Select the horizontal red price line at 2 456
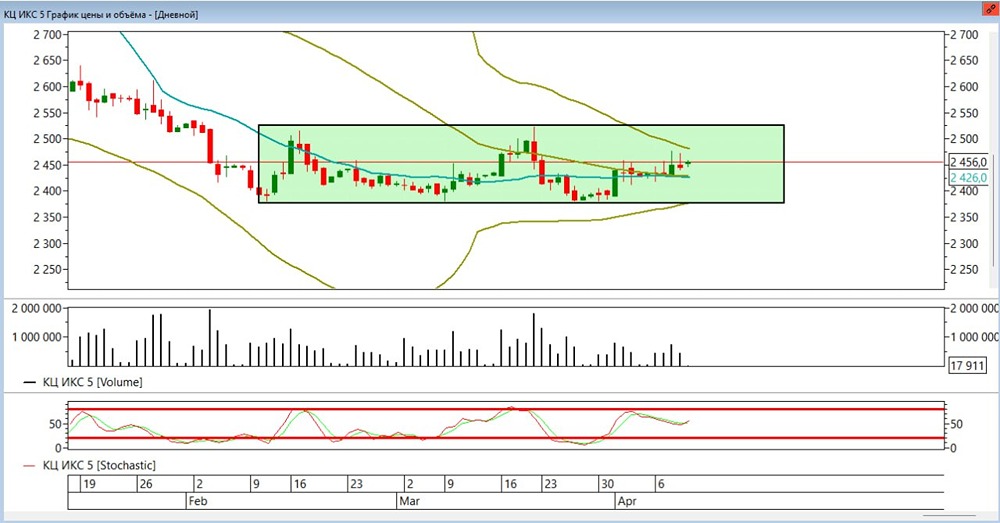1000x523 pixels. pos(506,162)
